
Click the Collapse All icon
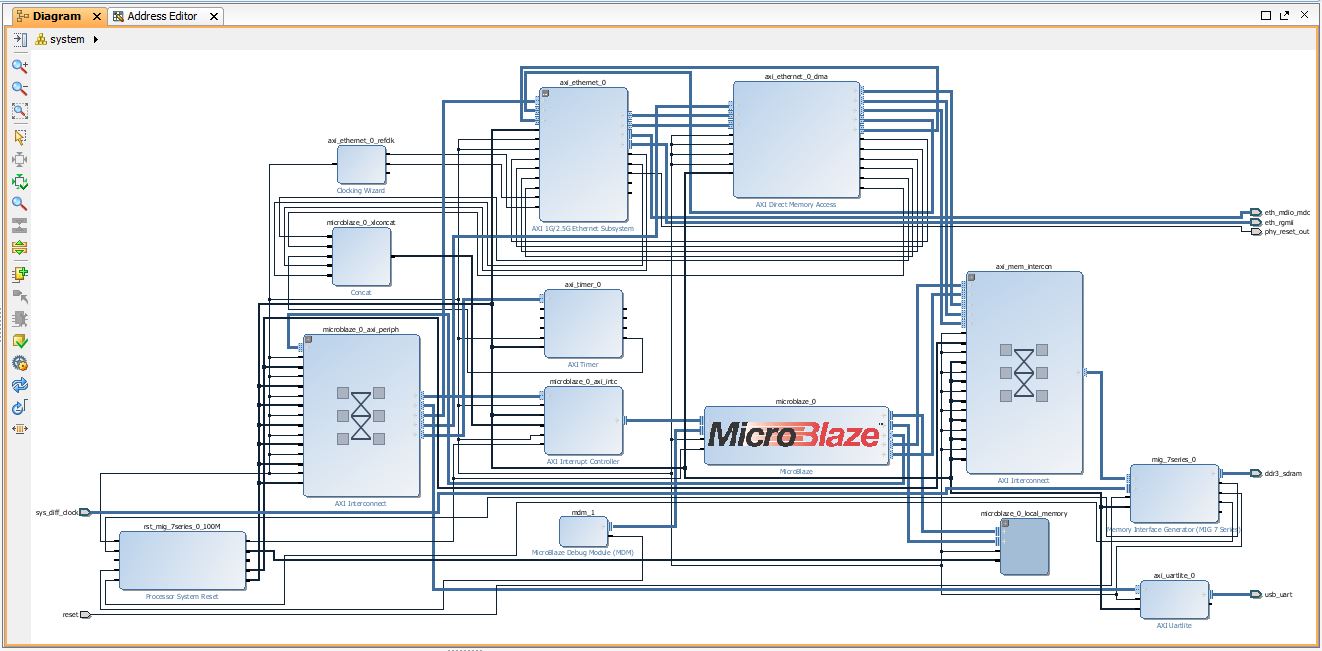[x=19, y=226]
